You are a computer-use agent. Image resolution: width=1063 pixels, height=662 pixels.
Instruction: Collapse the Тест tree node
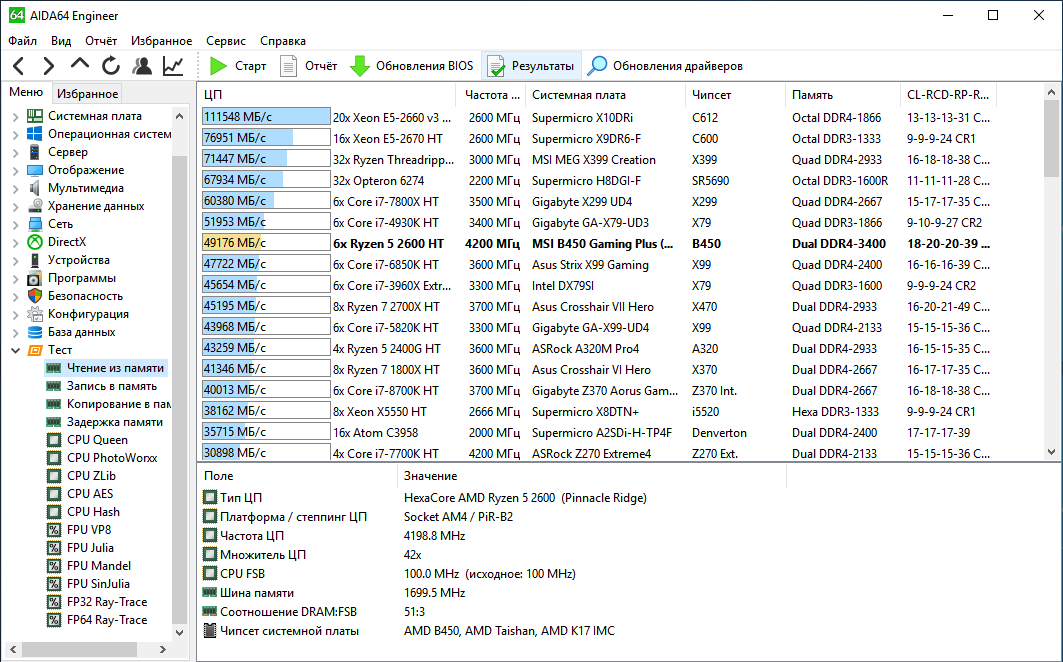[16, 350]
